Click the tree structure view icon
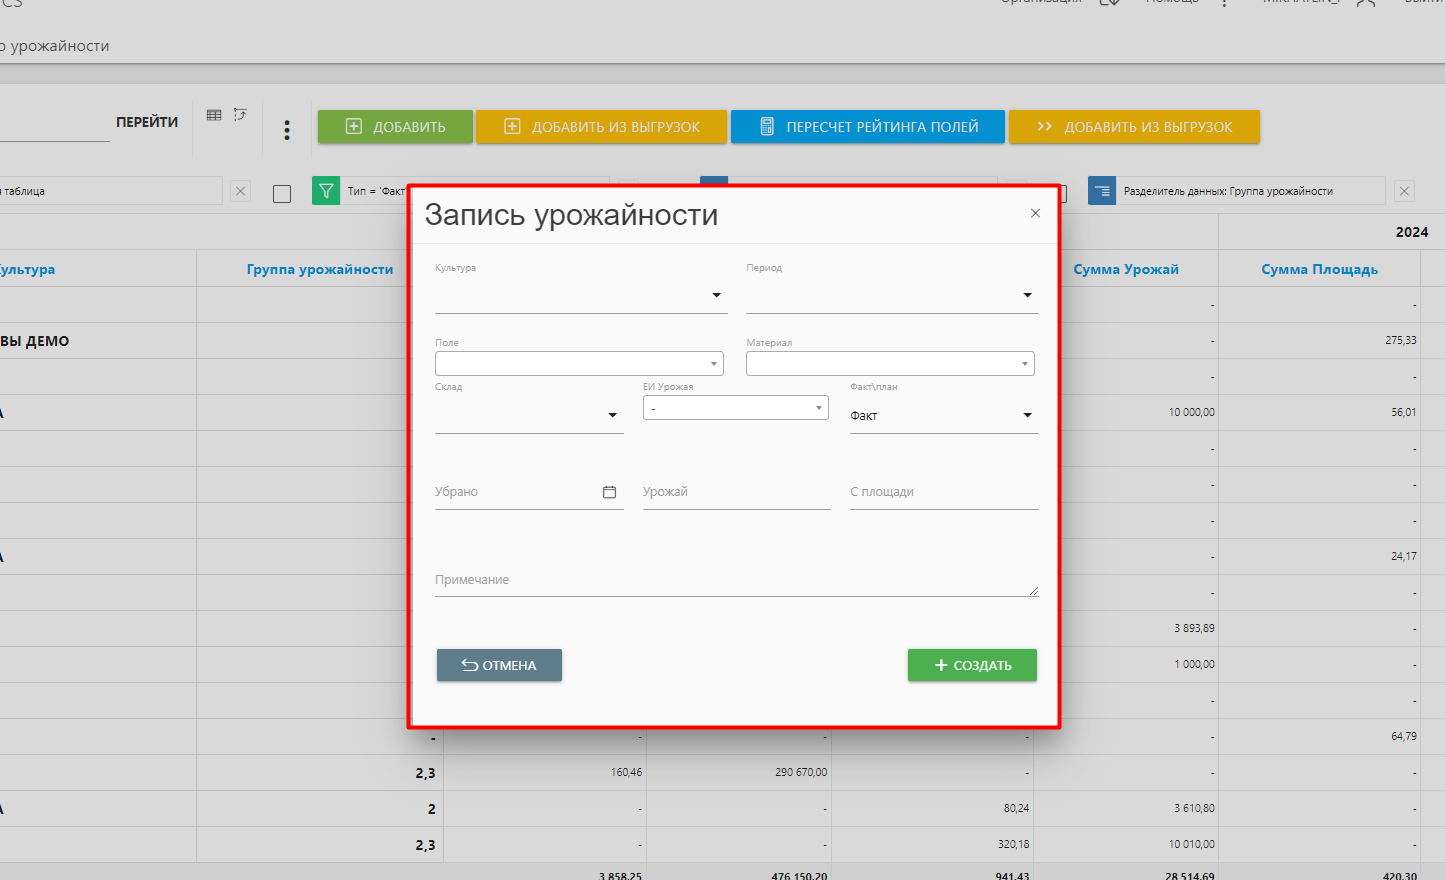Image resolution: width=1445 pixels, height=880 pixels. 240,115
